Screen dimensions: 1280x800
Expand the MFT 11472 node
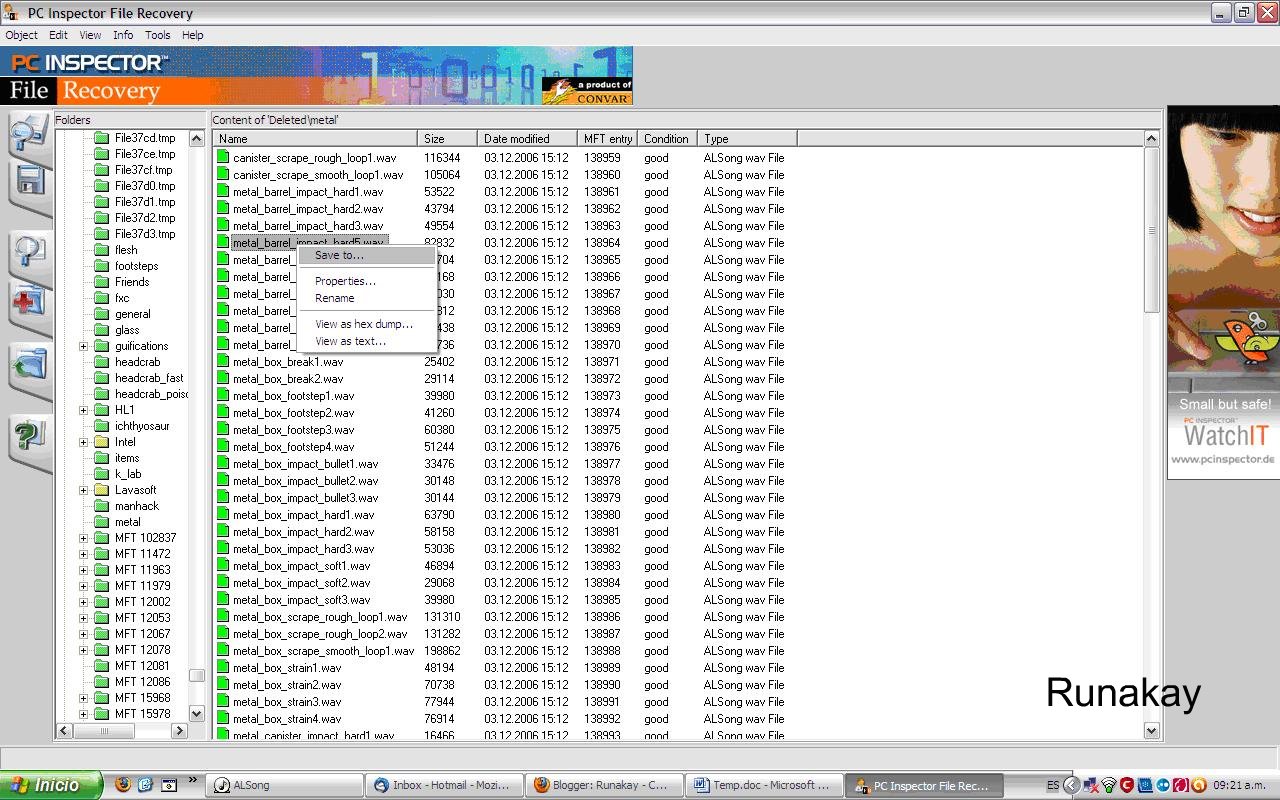tap(84, 554)
